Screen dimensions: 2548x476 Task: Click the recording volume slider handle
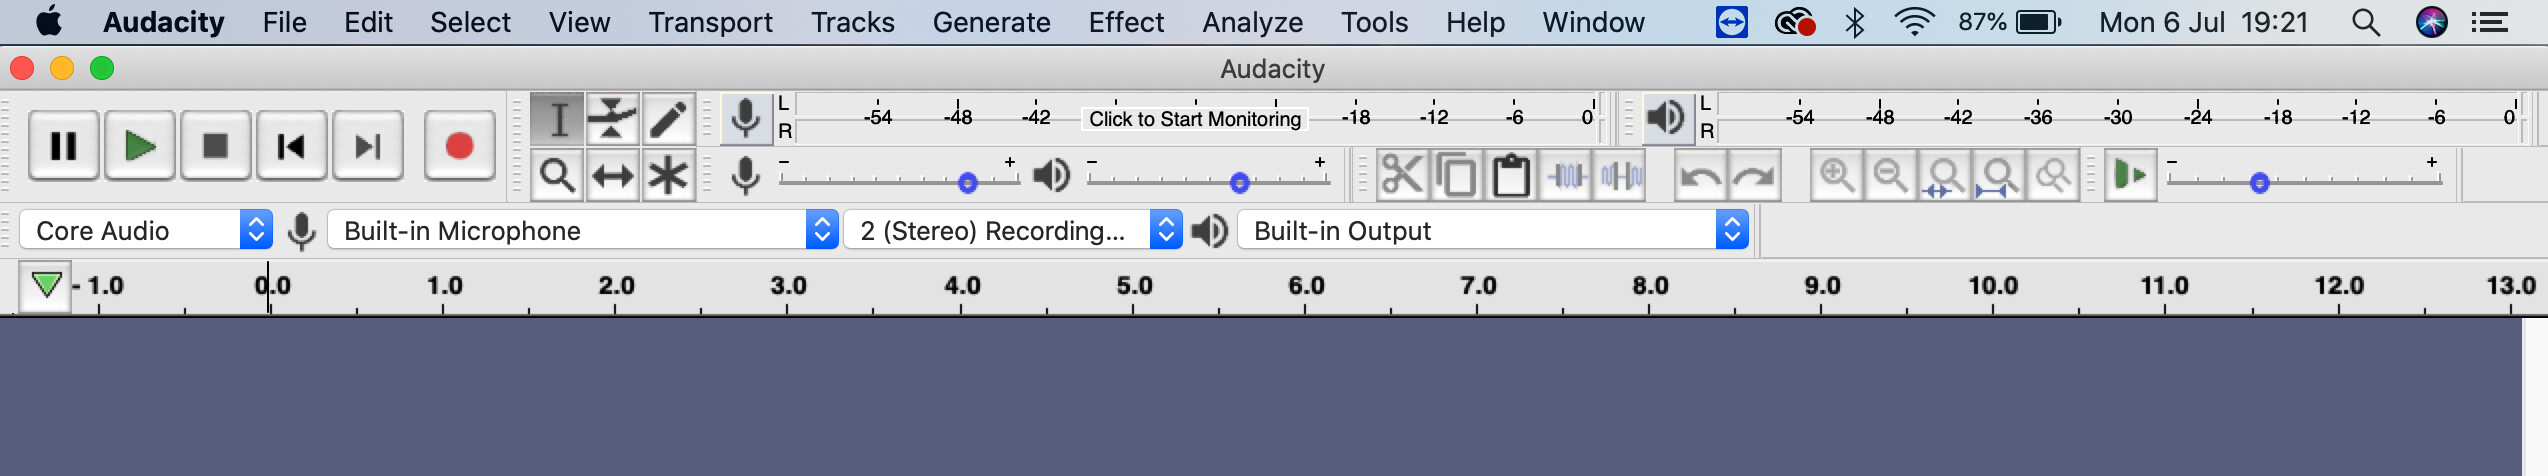coord(967,183)
